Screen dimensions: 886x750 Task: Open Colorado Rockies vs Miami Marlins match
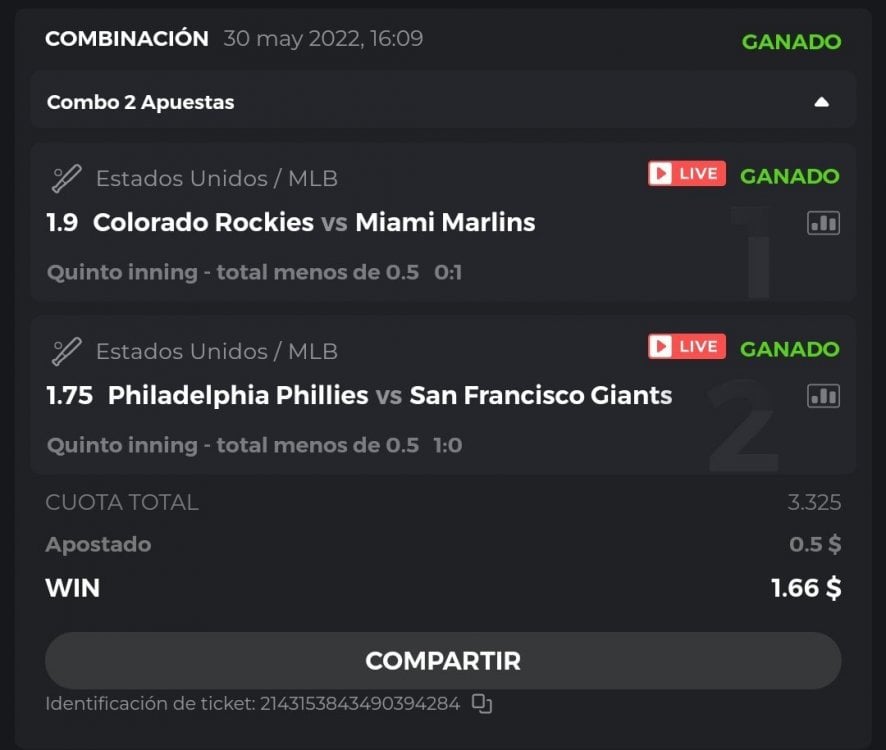point(314,222)
